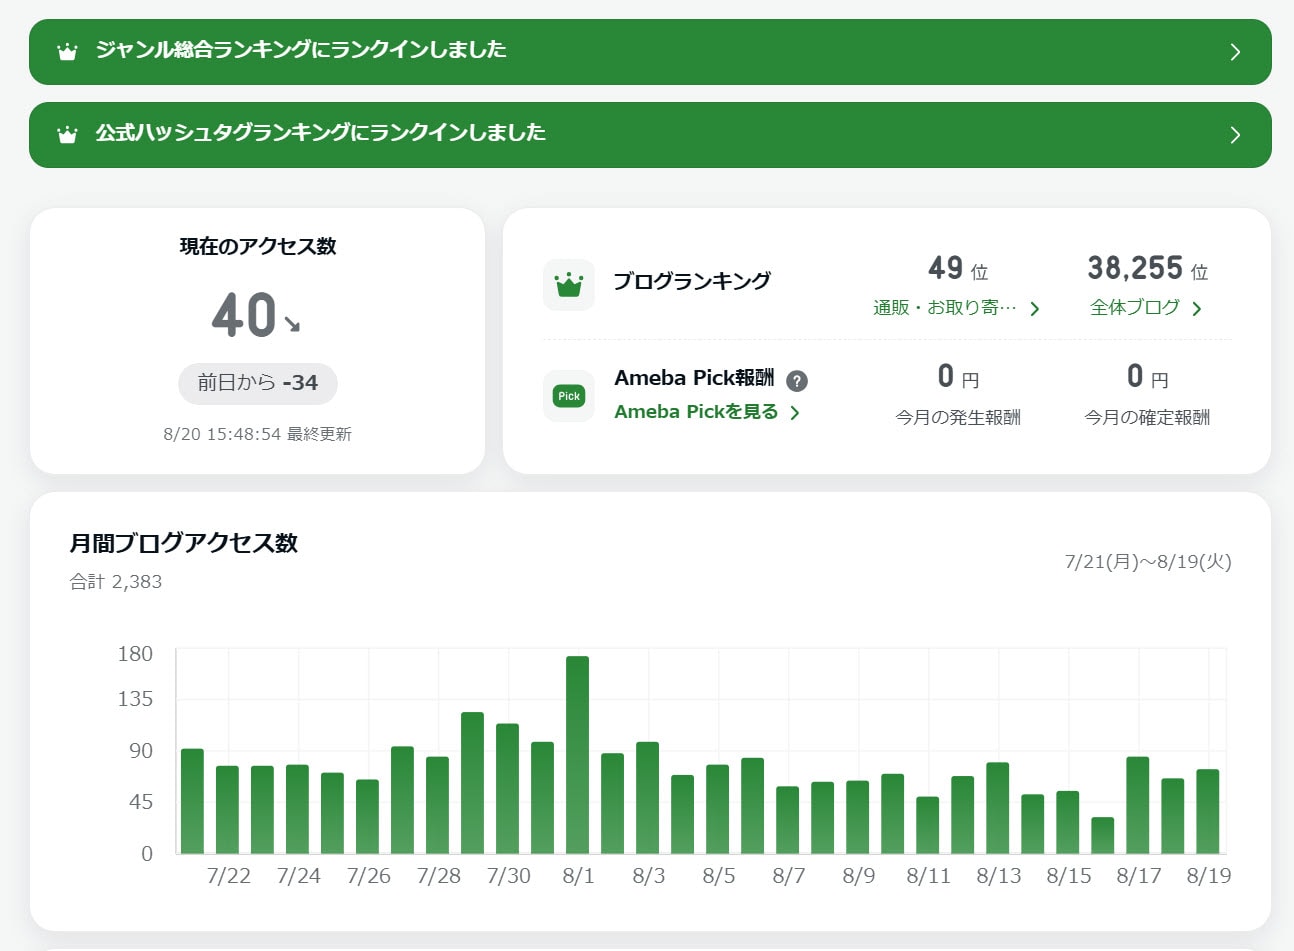This screenshot has width=1294, height=951.
Task: Click the 49位 genre rank number
Action: click(x=946, y=268)
